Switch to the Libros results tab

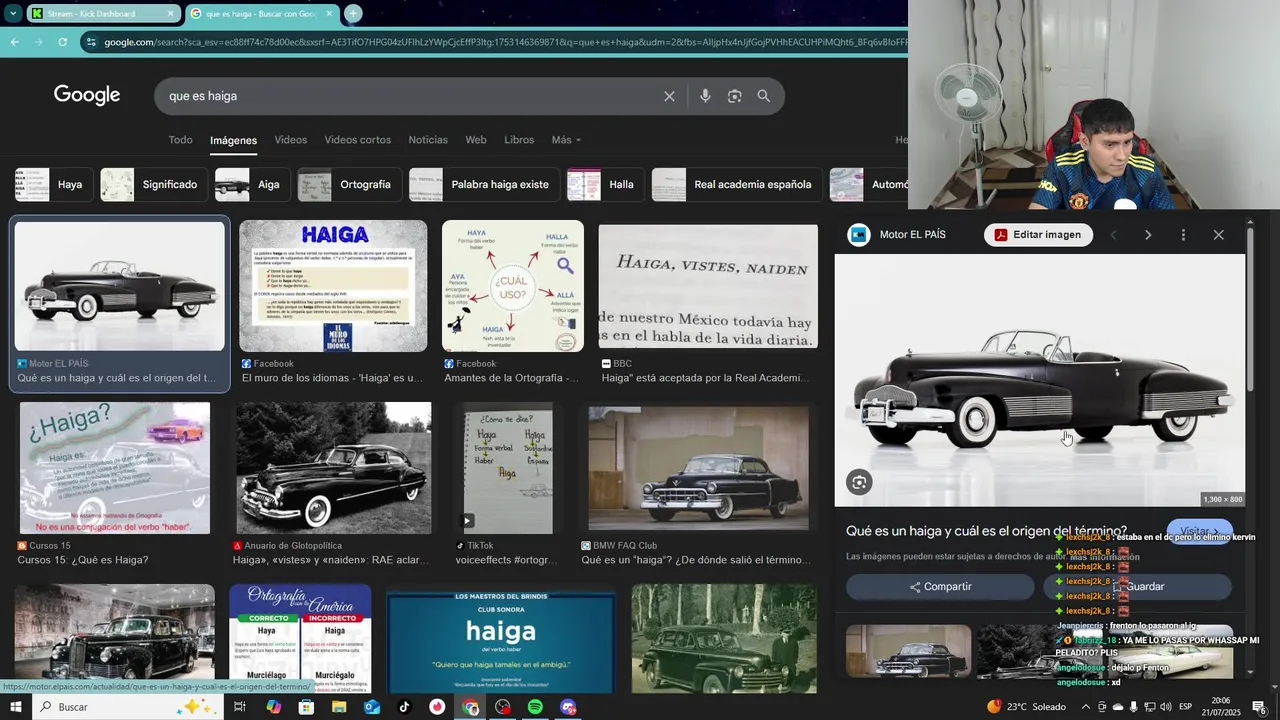coord(519,140)
